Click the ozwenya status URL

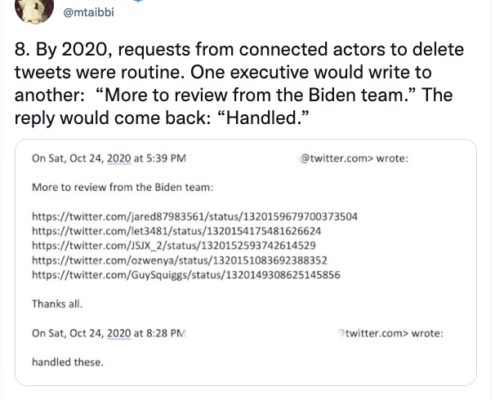tap(180, 260)
